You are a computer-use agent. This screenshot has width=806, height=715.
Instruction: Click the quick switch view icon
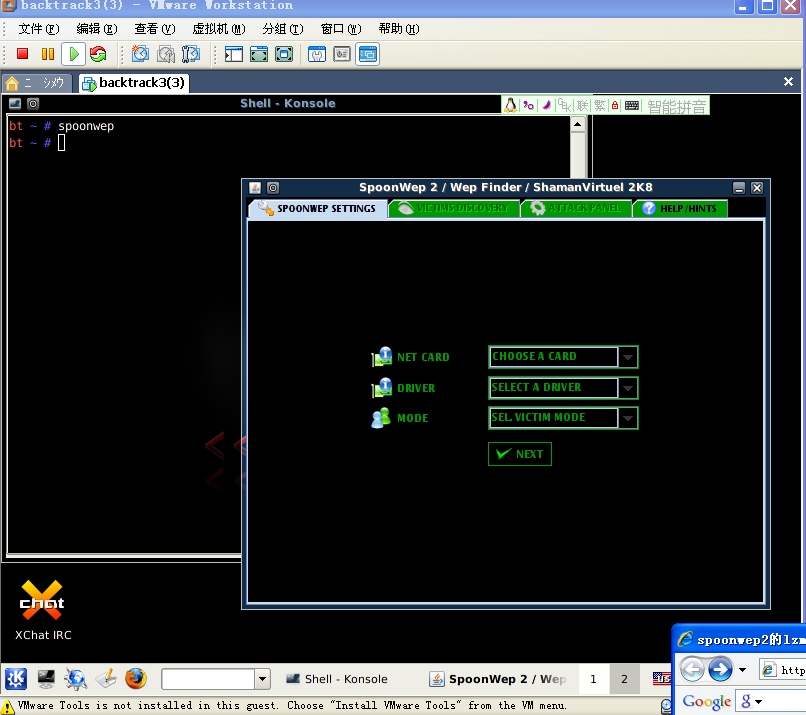pyautogui.click(x=259, y=54)
